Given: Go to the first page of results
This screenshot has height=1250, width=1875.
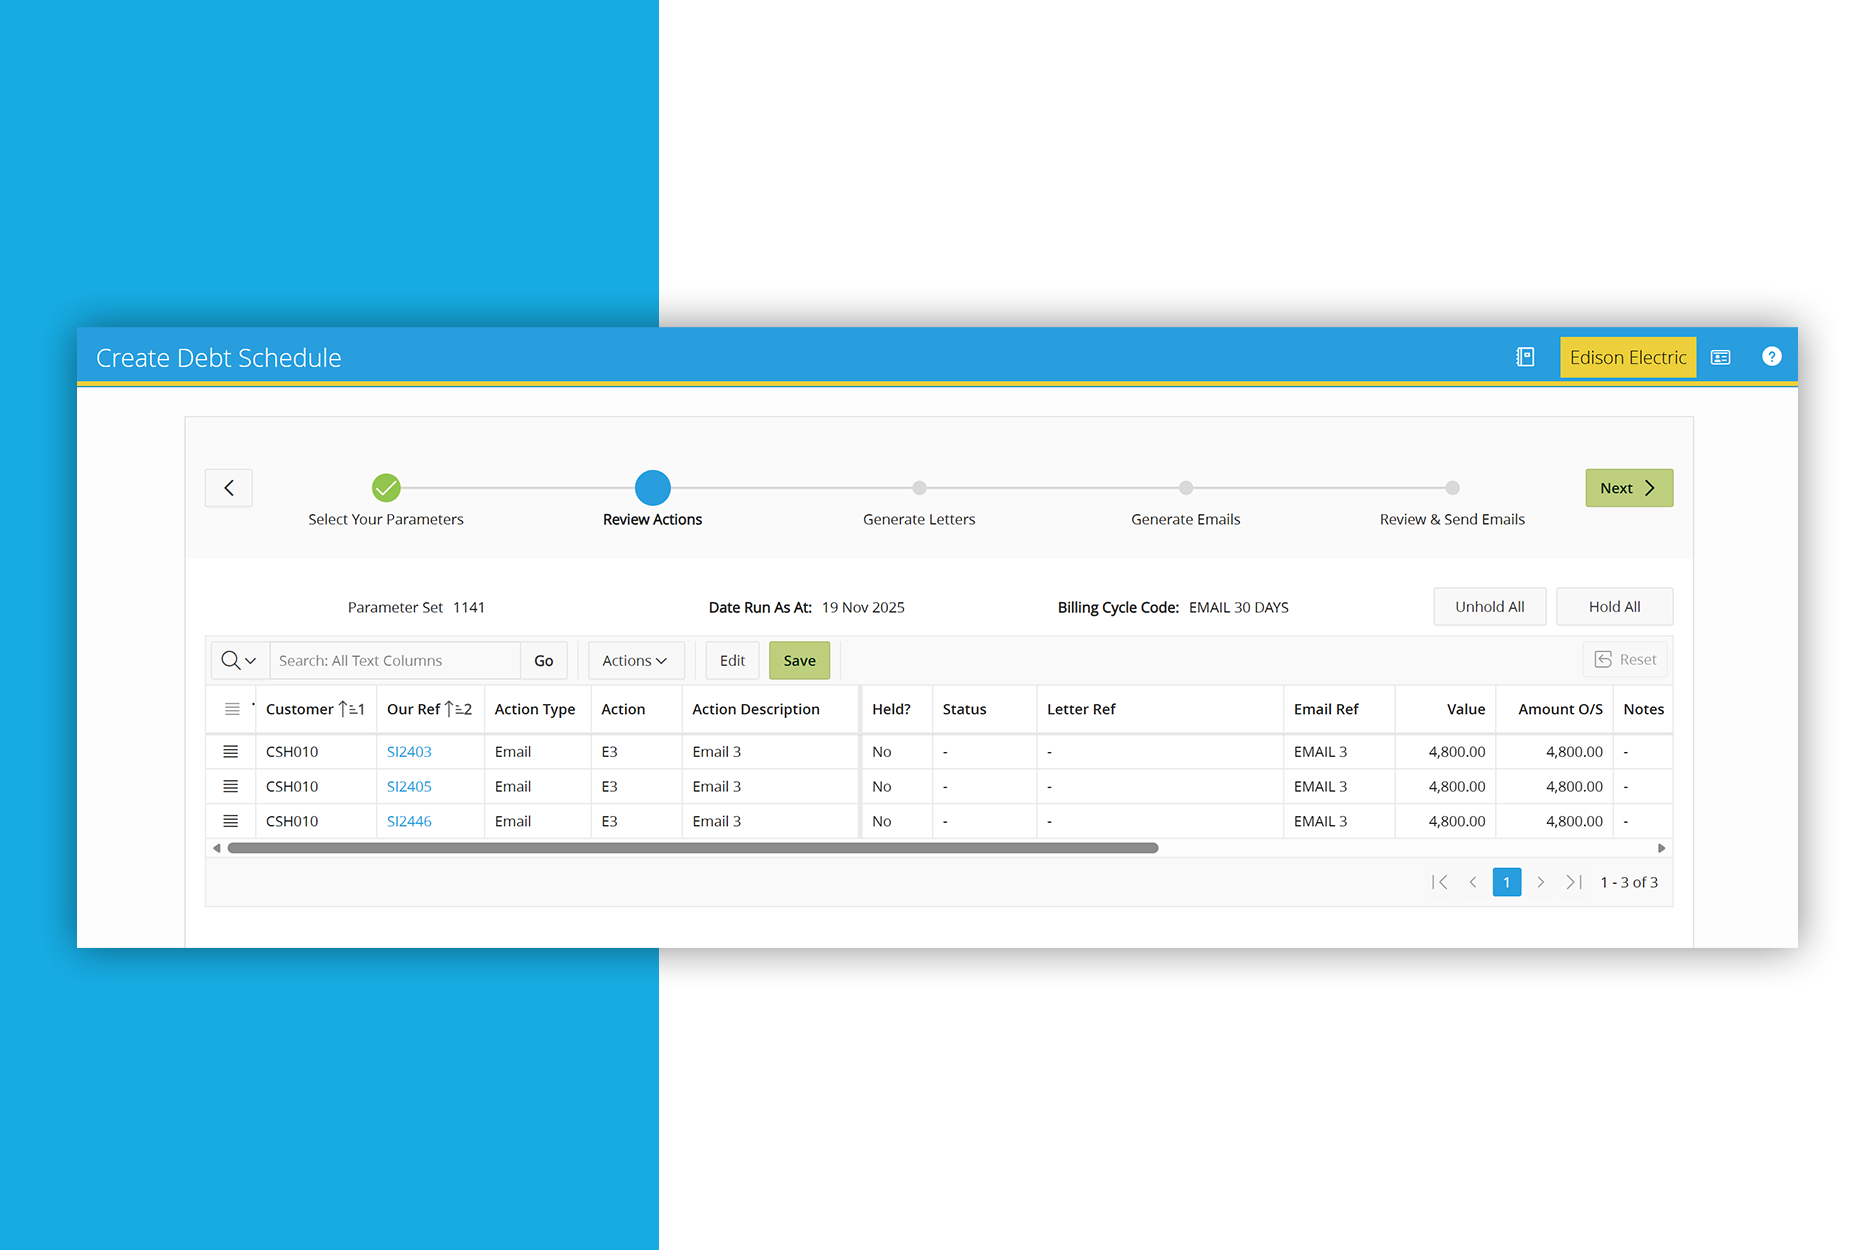Looking at the screenshot, I should pos(1440,882).
